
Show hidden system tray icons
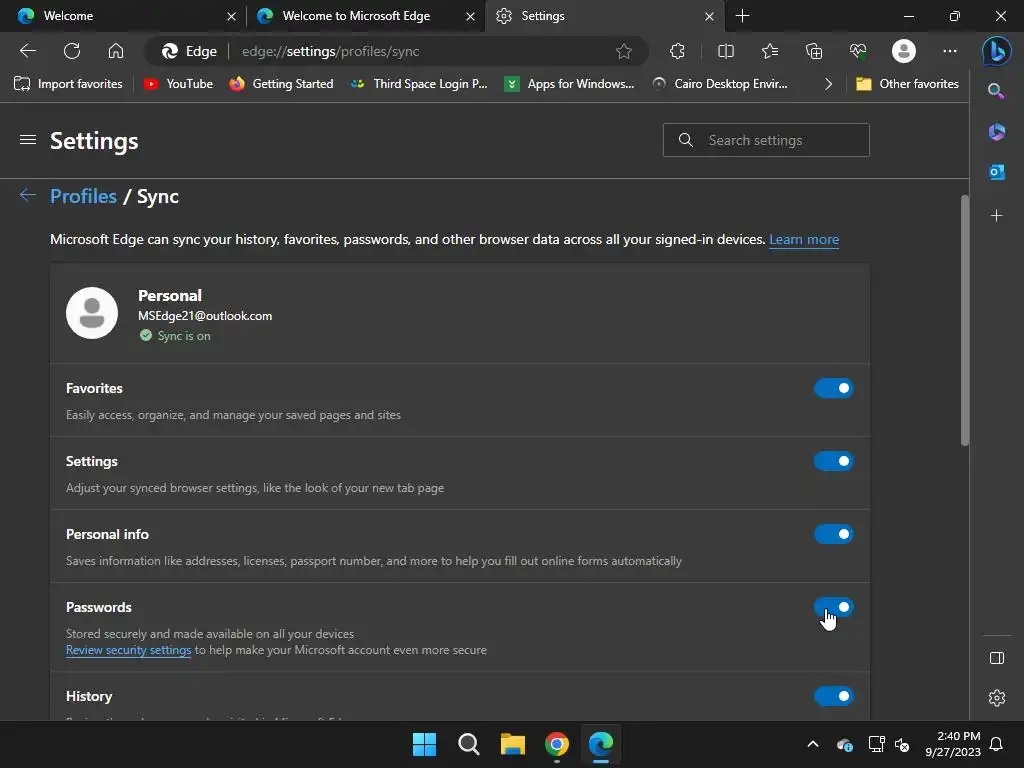(x=812, y=744)
